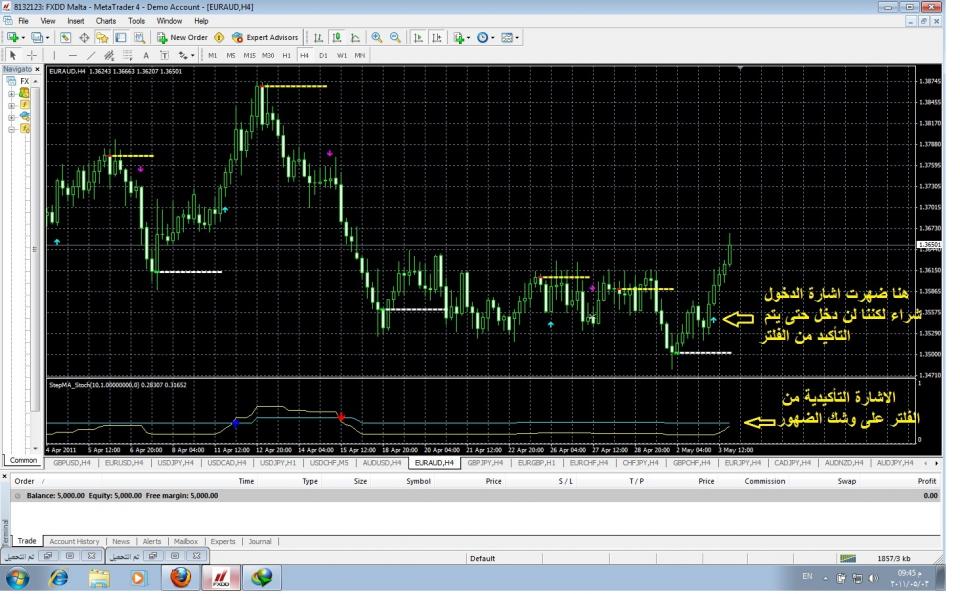The height and width of the screenshot is (594, 960).
Task: Open the New Chart toolbar icon
Action: pyautogui.click(x=13, y=37)
